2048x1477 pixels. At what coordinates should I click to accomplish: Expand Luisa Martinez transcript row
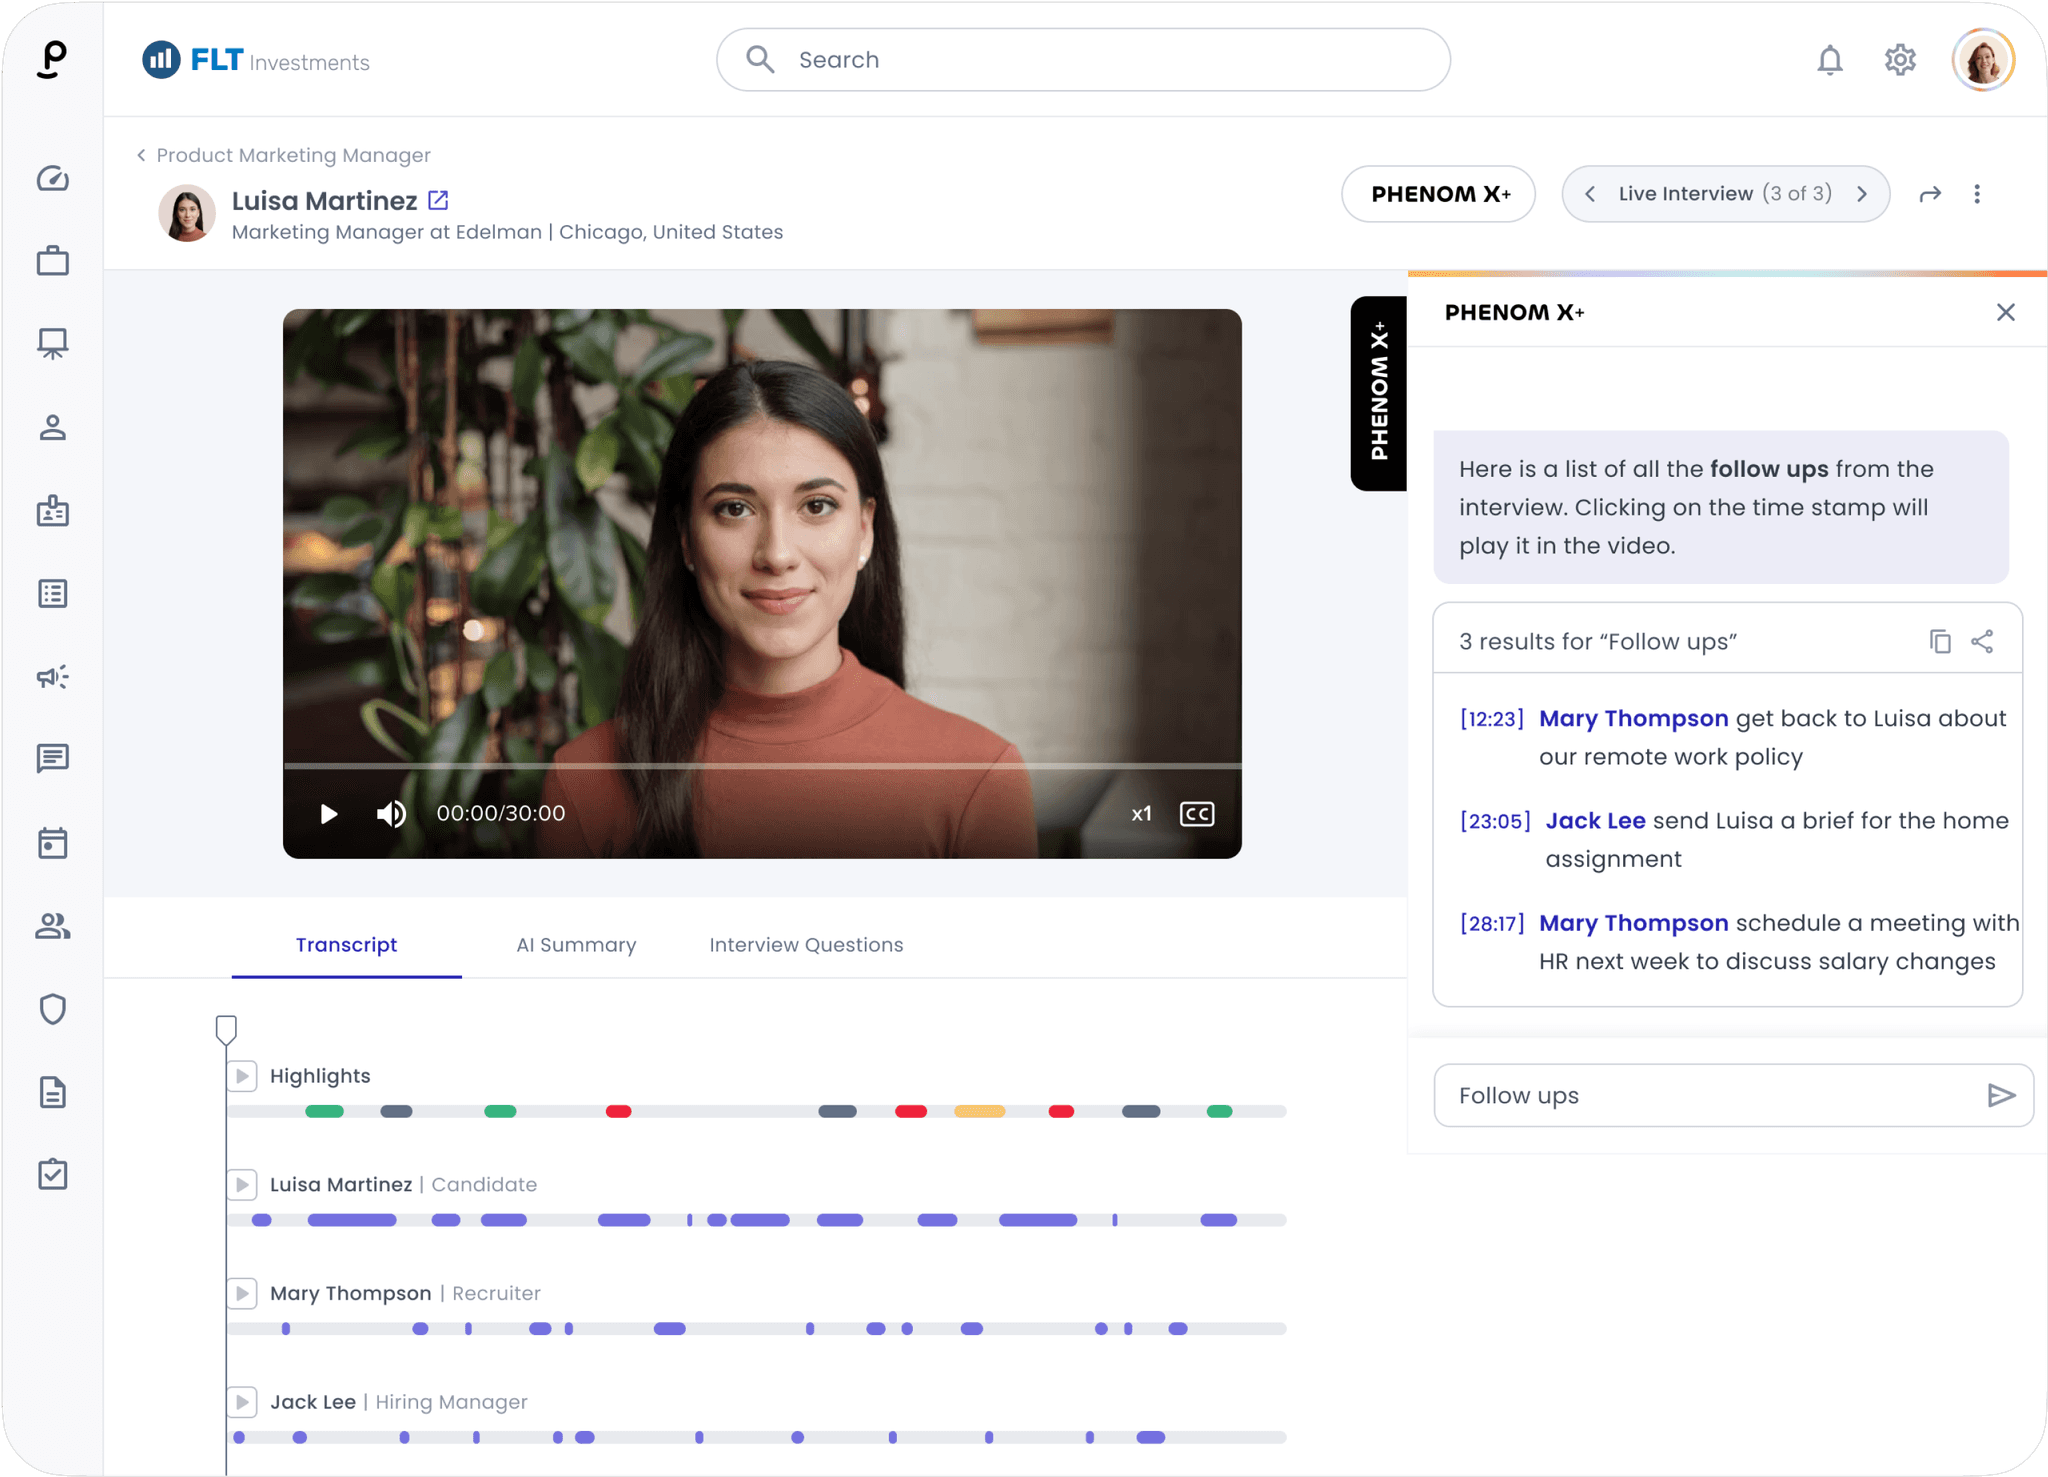tap(242, 1185)
